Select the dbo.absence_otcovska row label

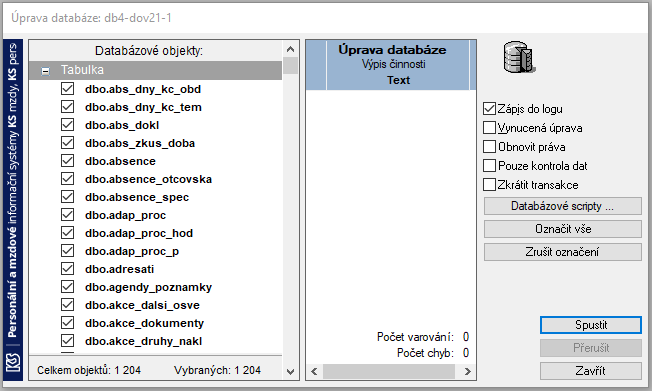point(148,179)
